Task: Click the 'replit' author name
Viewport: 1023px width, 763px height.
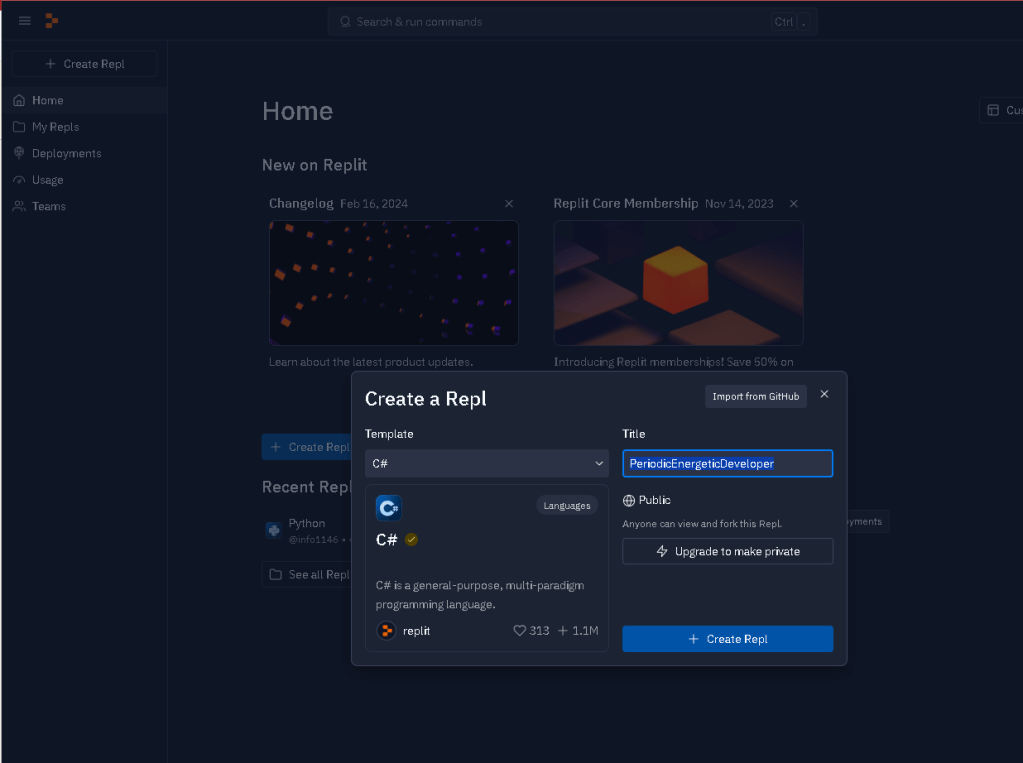Action: point(416,631)
